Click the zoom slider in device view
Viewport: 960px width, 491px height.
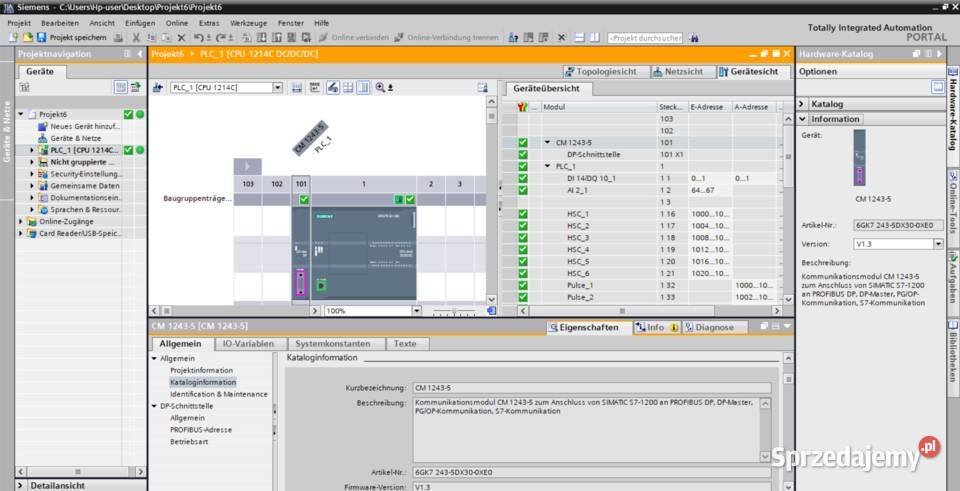[x=454, y=311]
